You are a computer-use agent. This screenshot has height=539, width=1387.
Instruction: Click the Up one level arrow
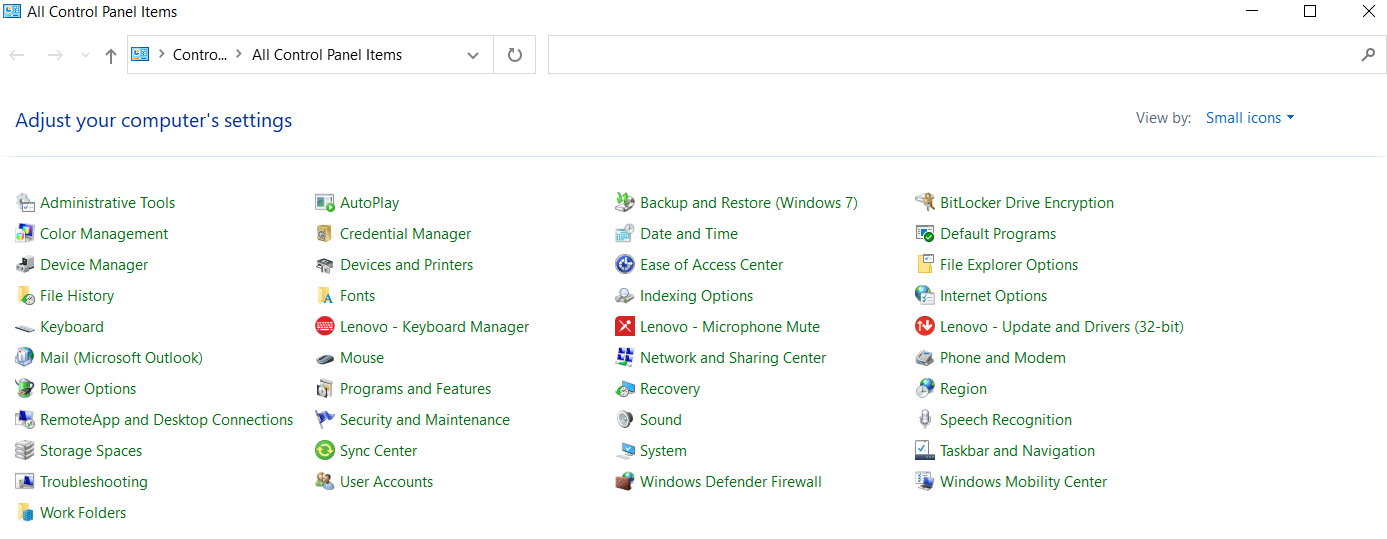click(111, 56)
